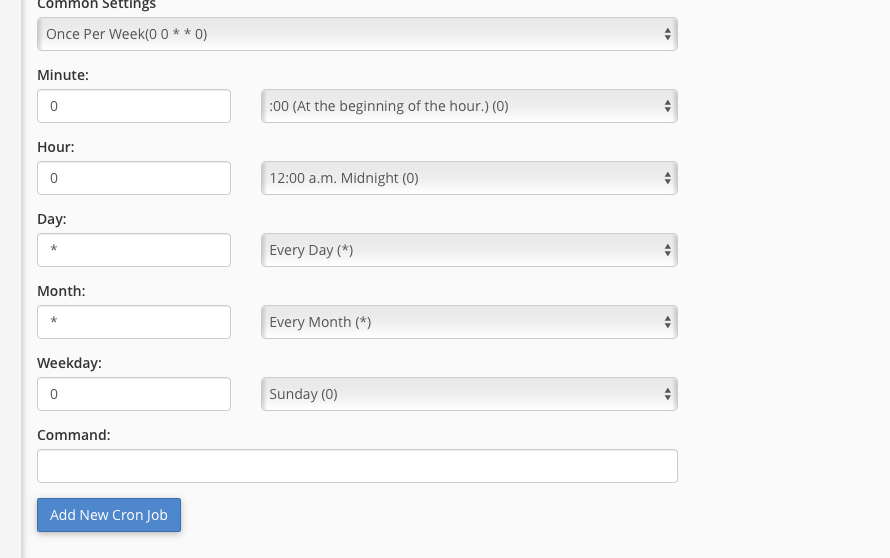Click the 'Weekday:' field label
This screenshot has width=890, height=558.
click(70, 363)
